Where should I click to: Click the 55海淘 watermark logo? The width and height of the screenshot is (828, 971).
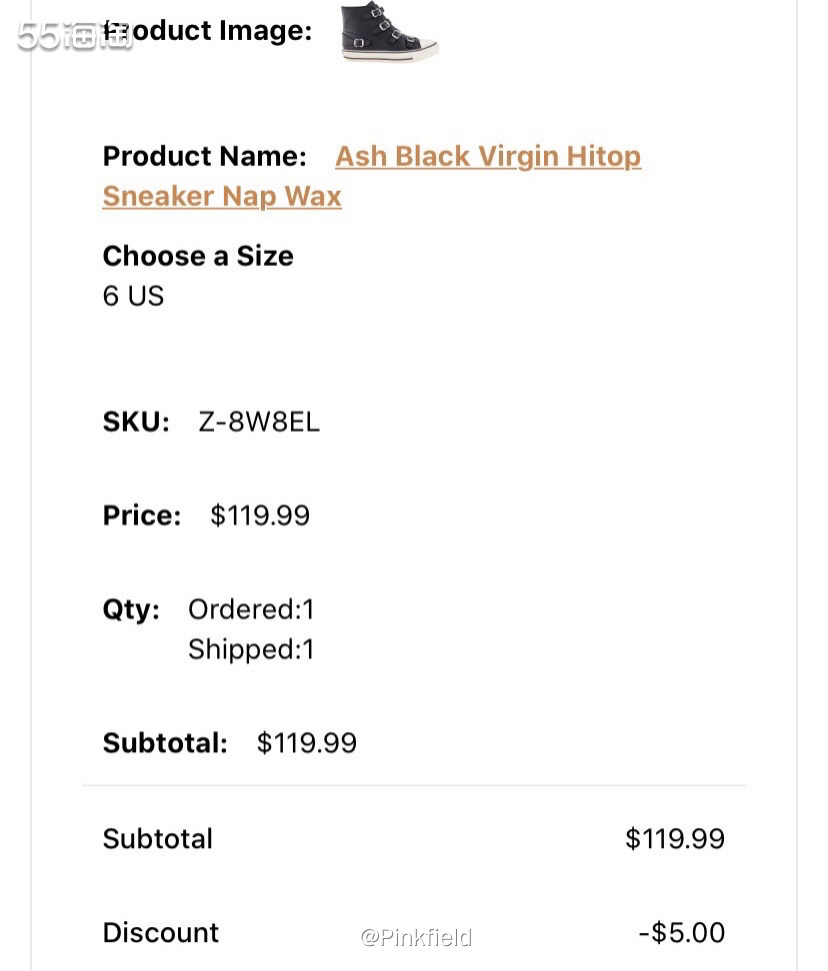coord(74,36)
